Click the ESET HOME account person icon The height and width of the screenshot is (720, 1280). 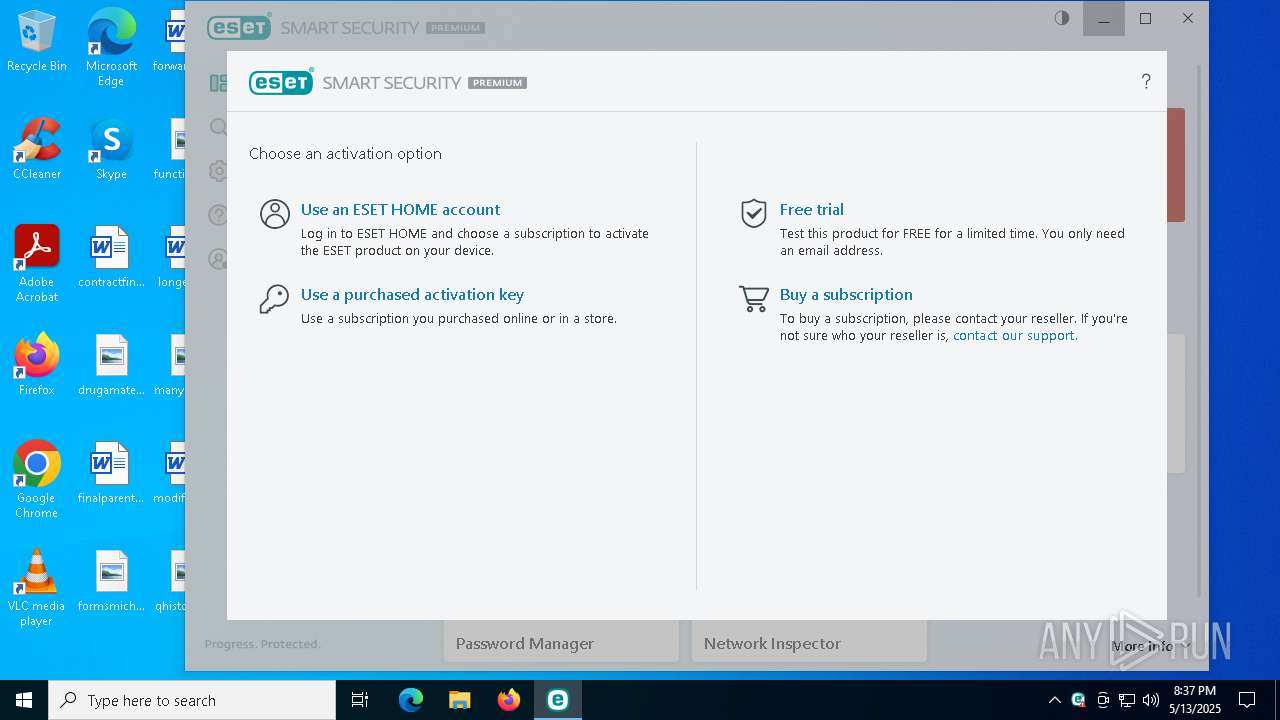tap(274, 214)
